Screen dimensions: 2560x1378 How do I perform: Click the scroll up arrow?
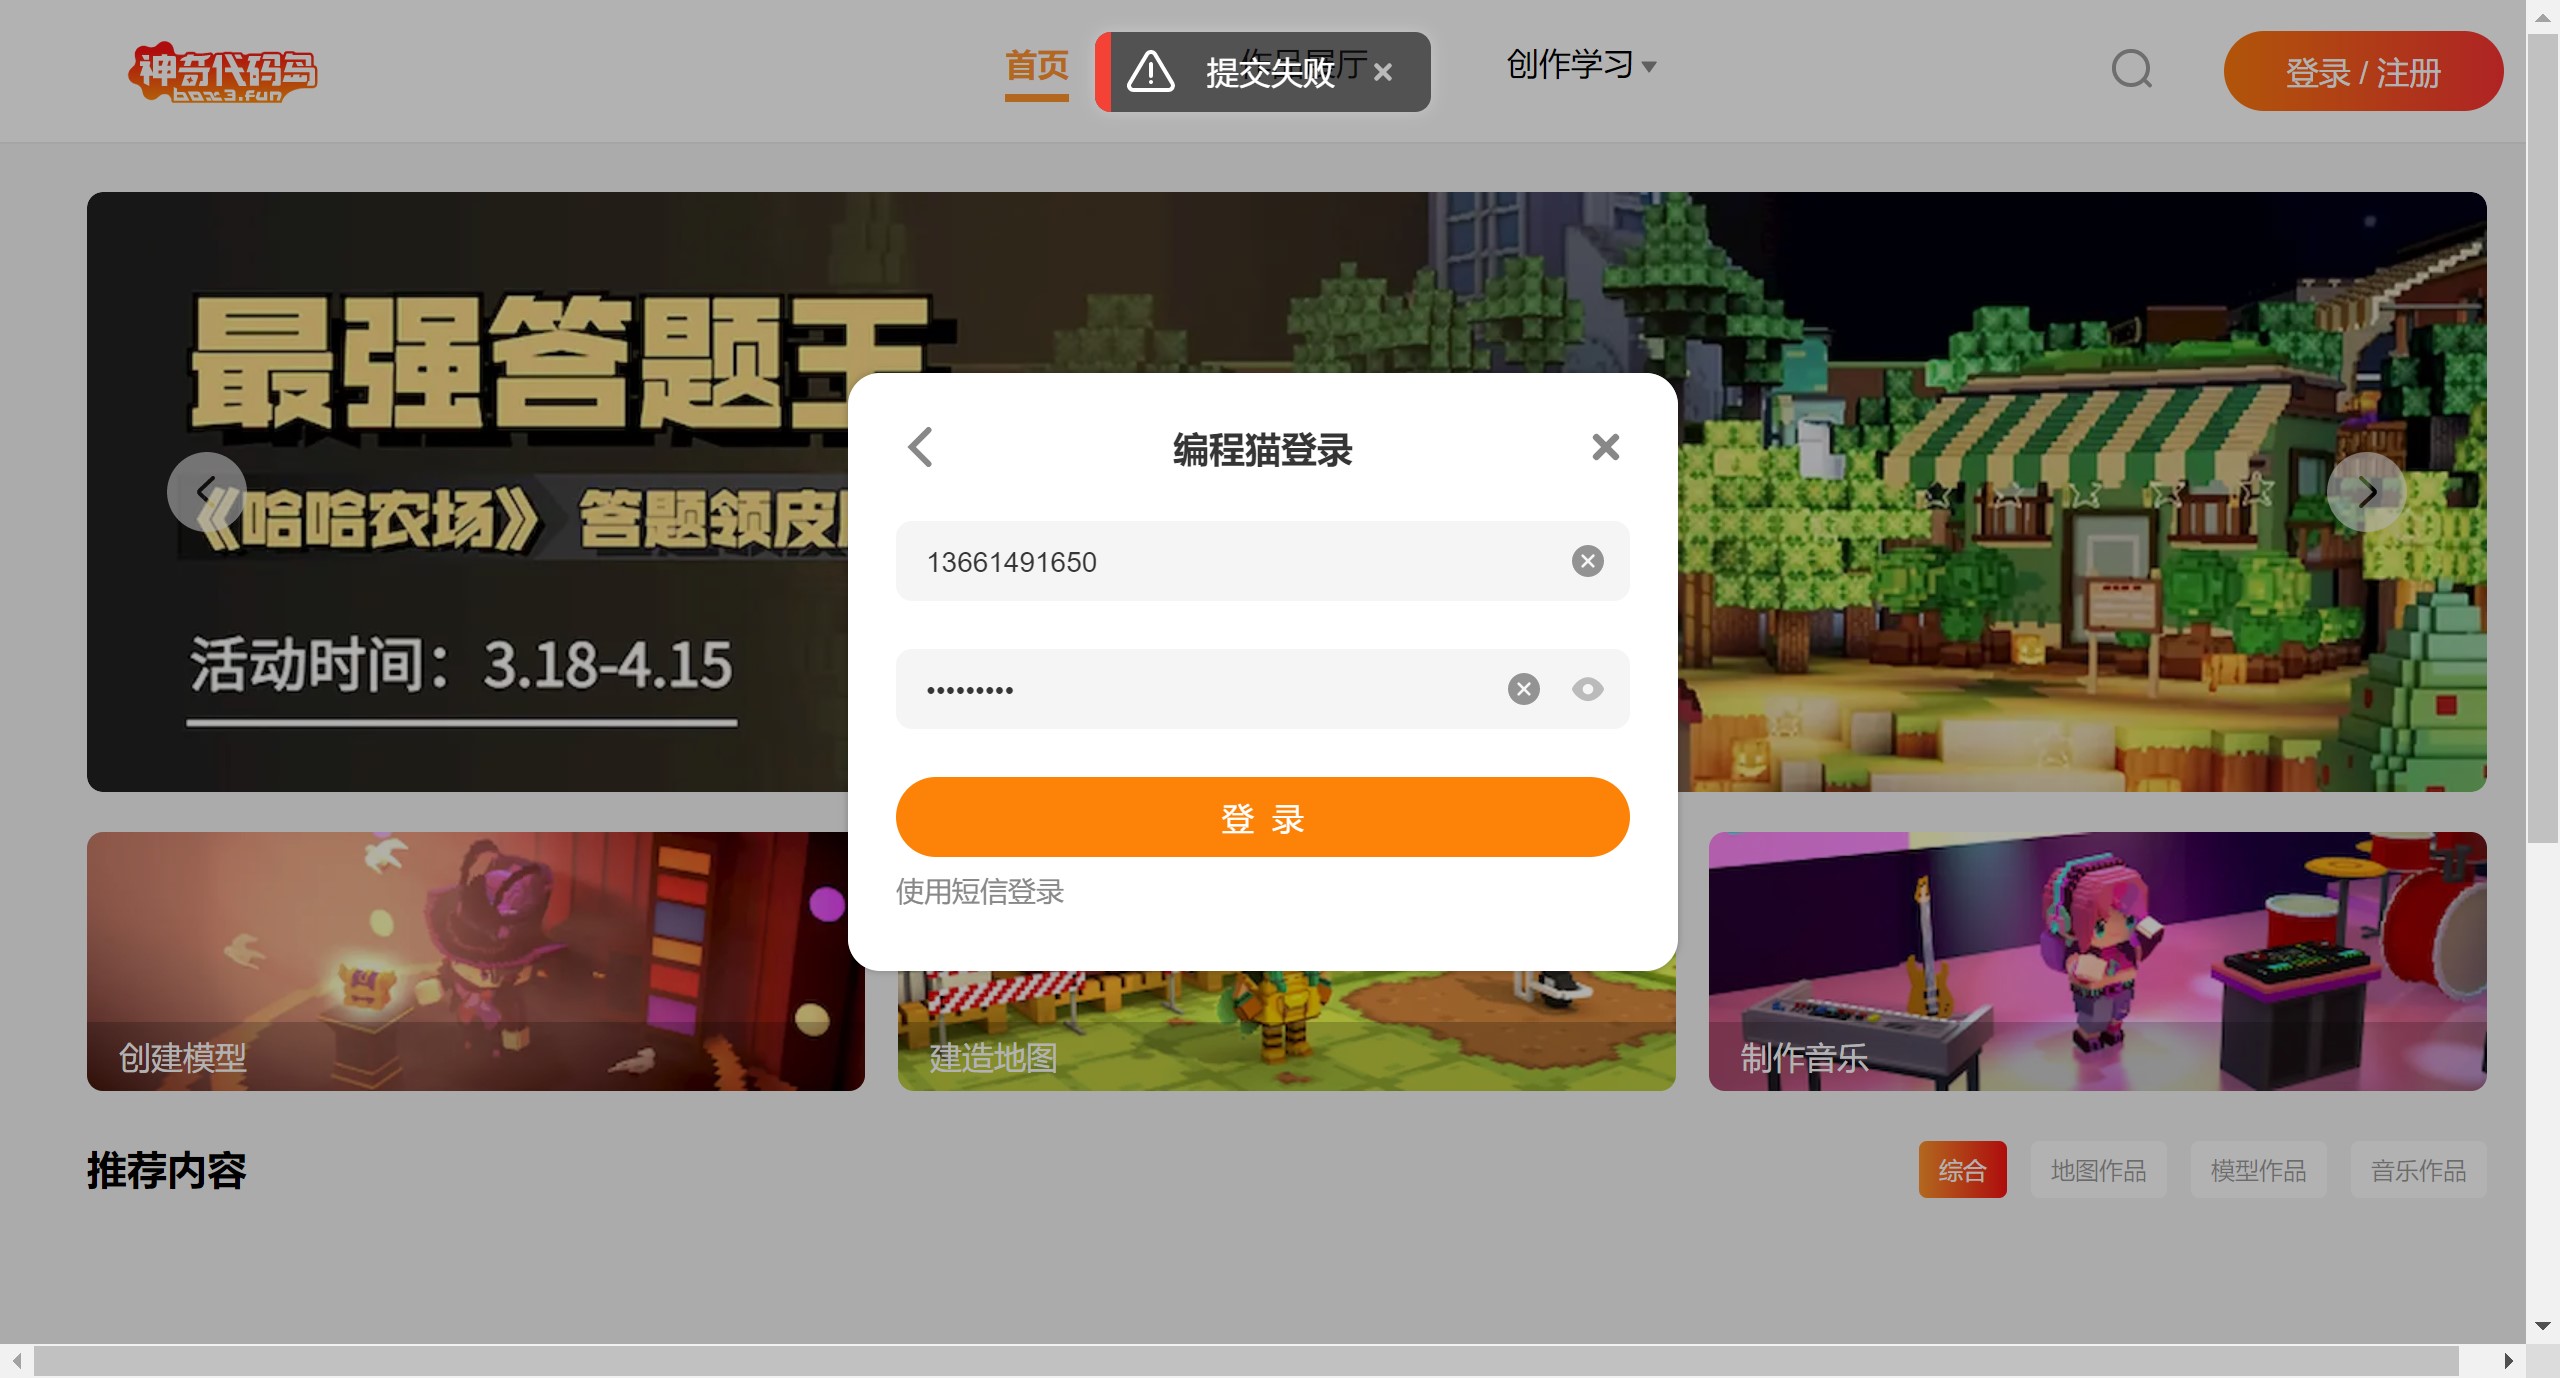coord(2542,17)
